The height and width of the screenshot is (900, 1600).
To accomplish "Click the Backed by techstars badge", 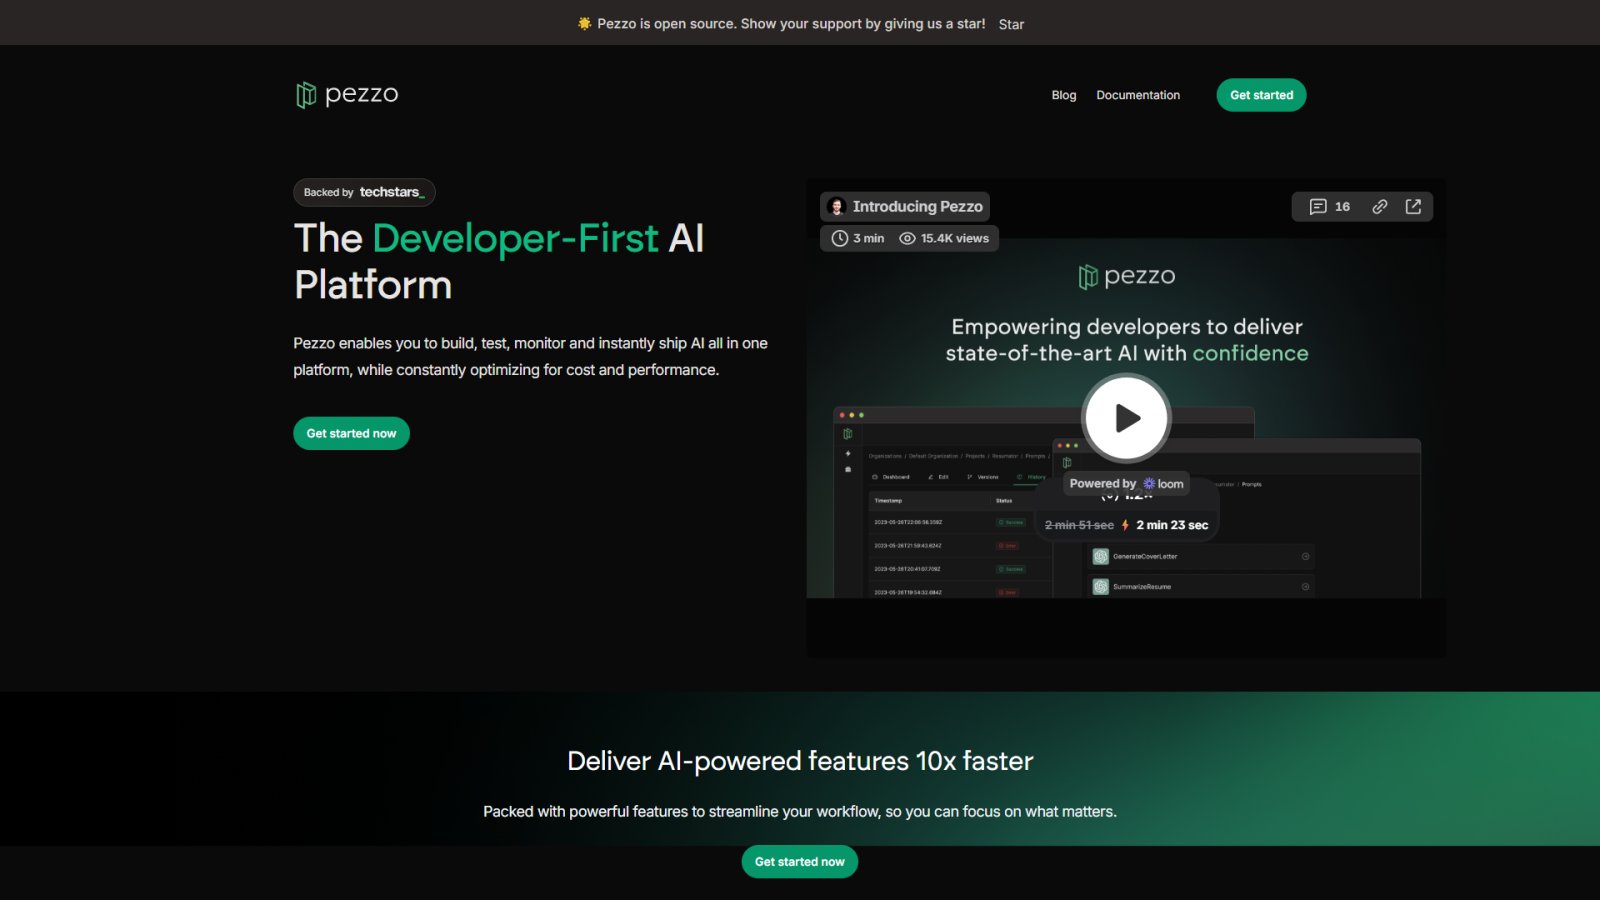I will pyautogui.click(x=364, y=192).
